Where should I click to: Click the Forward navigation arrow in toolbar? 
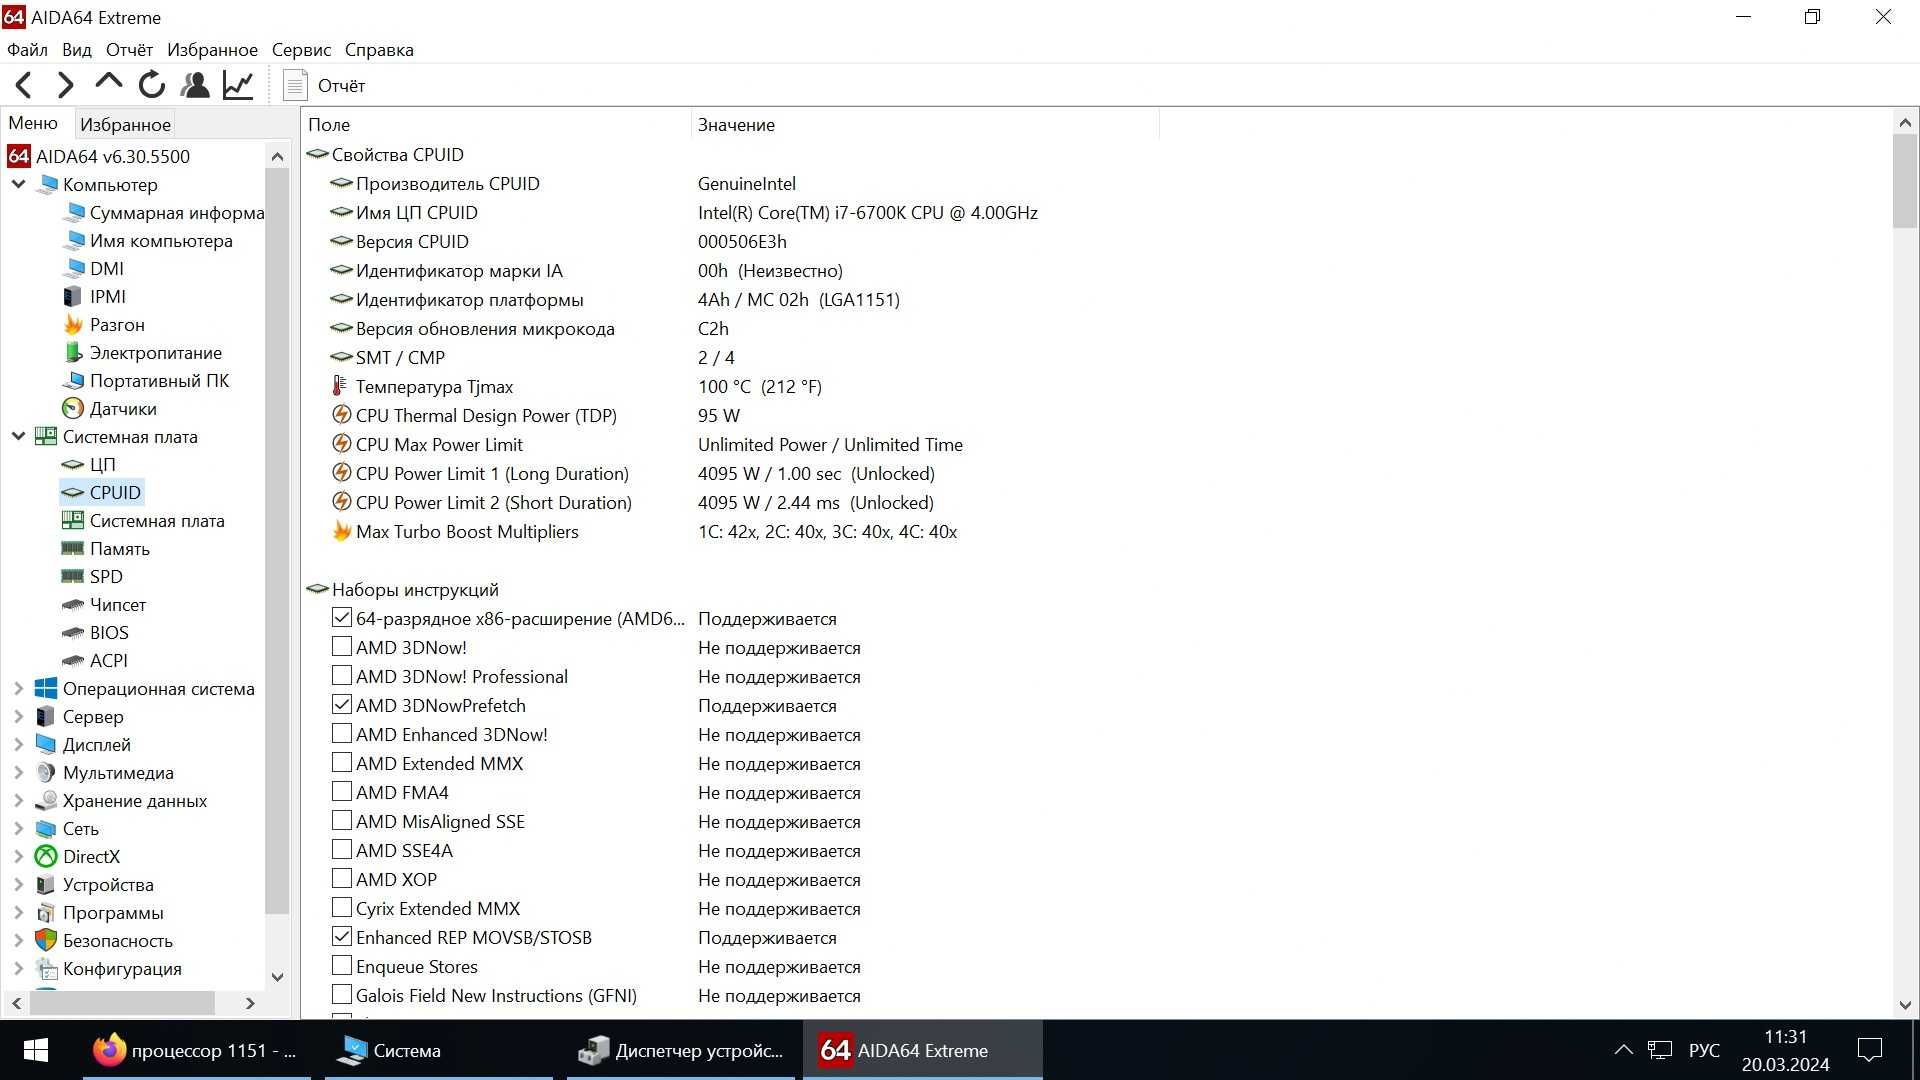click(66, 86)
